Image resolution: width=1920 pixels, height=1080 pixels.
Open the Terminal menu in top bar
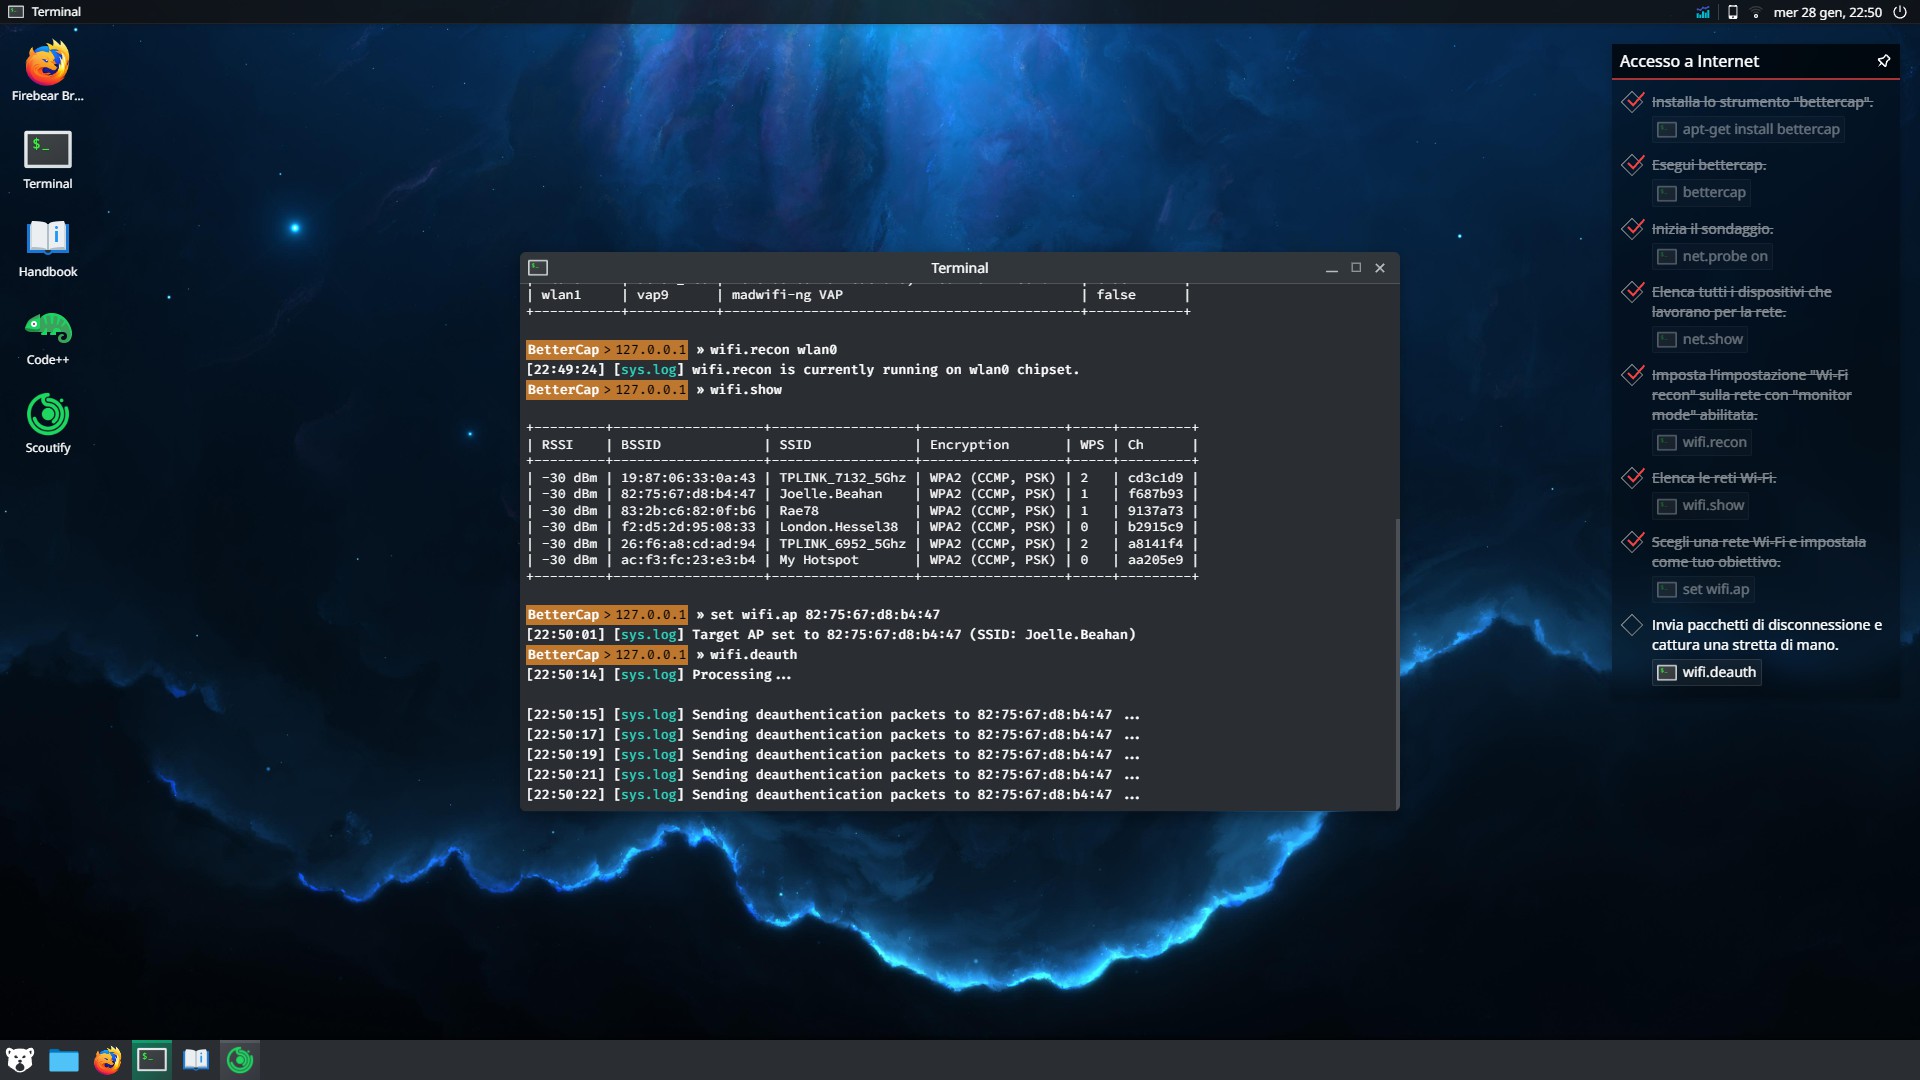[45, 12]
